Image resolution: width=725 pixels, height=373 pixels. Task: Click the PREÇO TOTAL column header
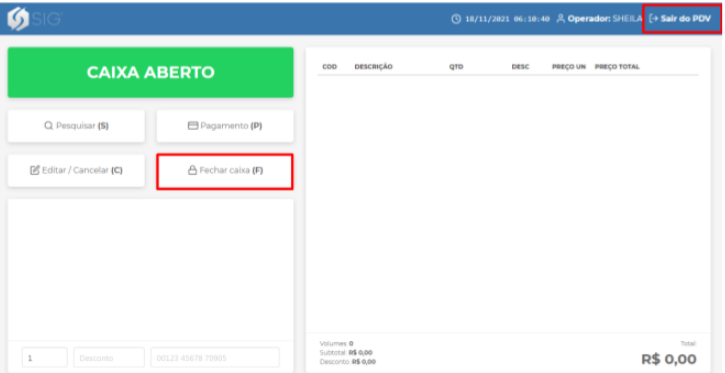617,67
